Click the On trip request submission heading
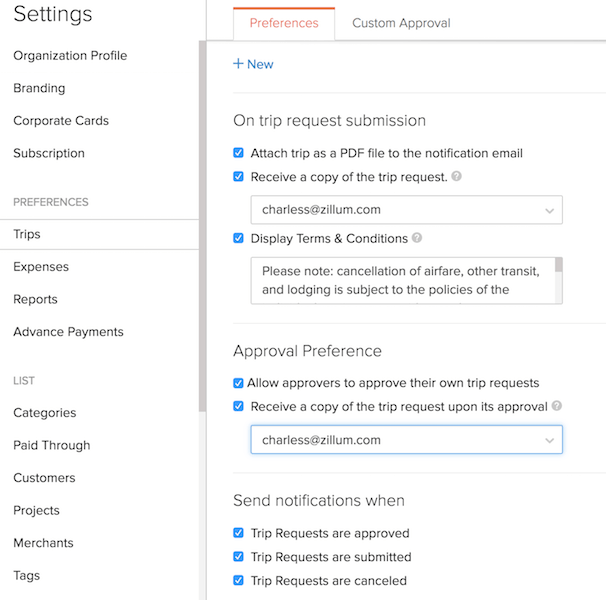 click(x=329, y=121)
